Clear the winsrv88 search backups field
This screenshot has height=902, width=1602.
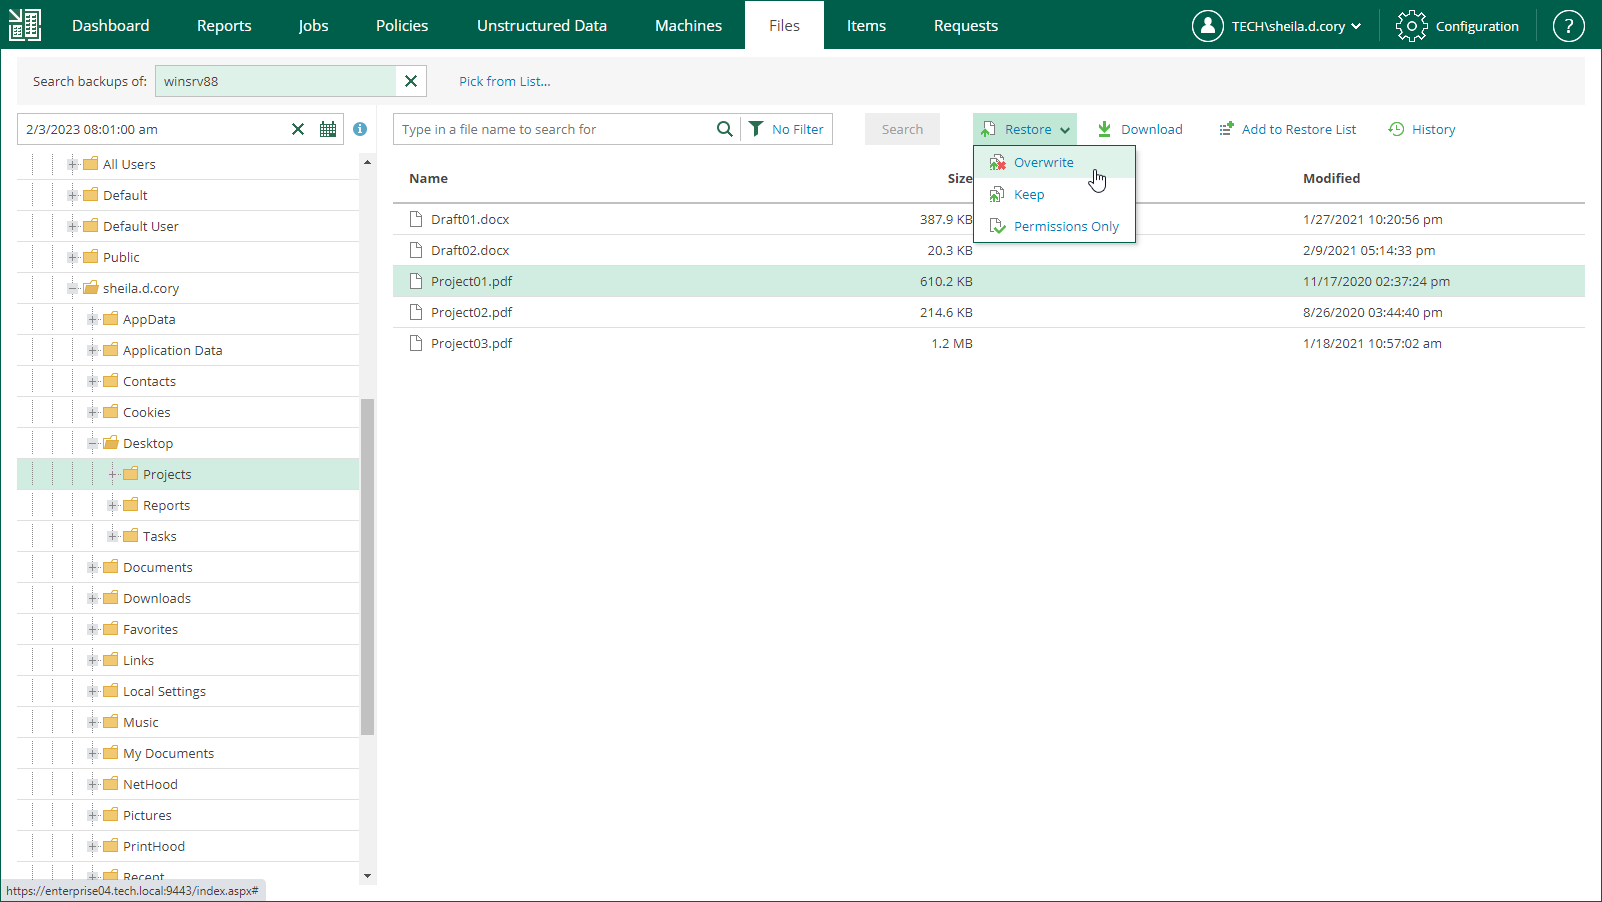pos(411,81)
